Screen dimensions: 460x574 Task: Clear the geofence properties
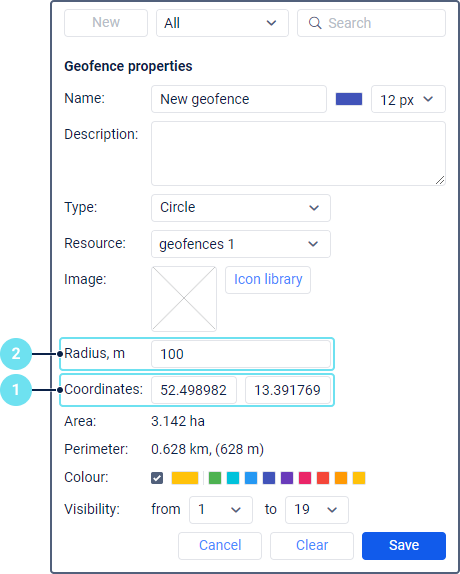pos(312,545)
